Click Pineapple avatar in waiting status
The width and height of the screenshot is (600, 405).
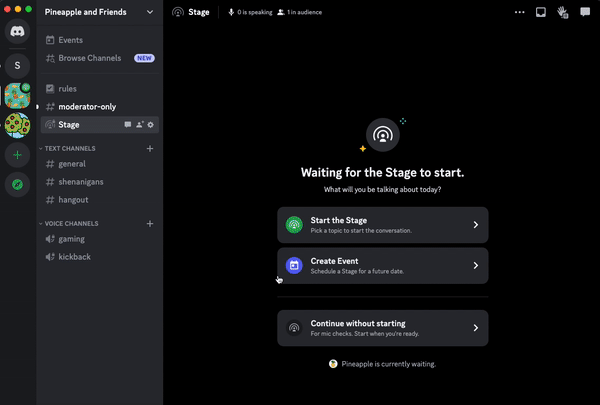[x=333, y=364]
